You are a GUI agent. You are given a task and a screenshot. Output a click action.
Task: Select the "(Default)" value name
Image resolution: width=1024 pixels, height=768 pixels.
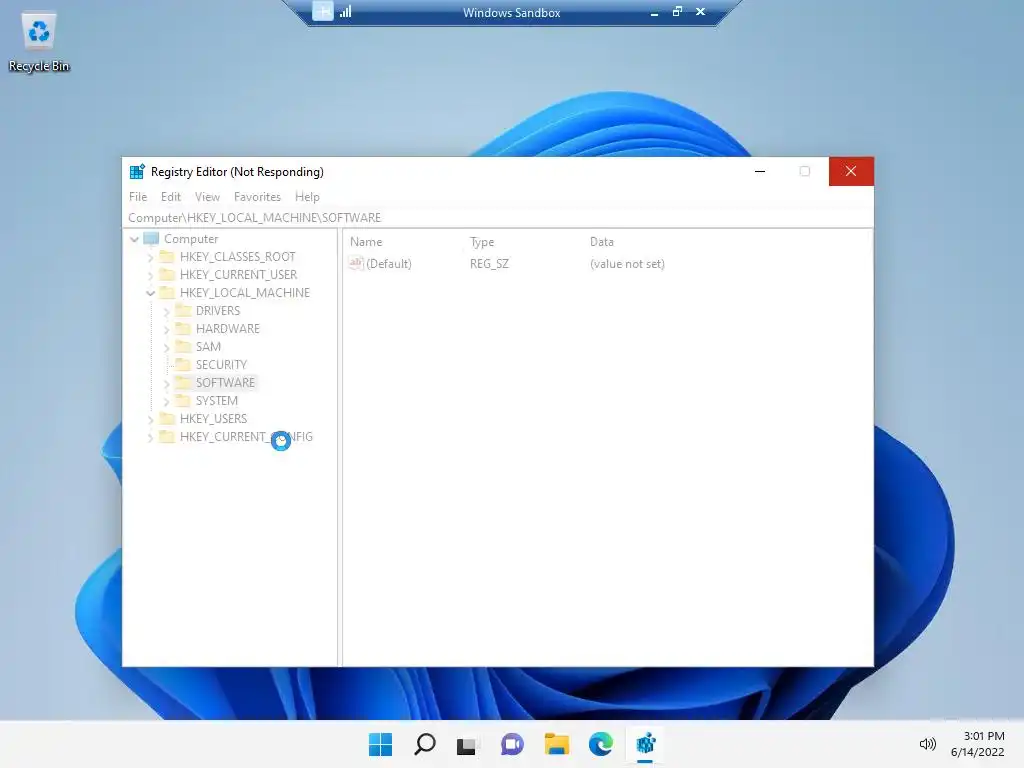pyautogui.click(x=389, y=264)
